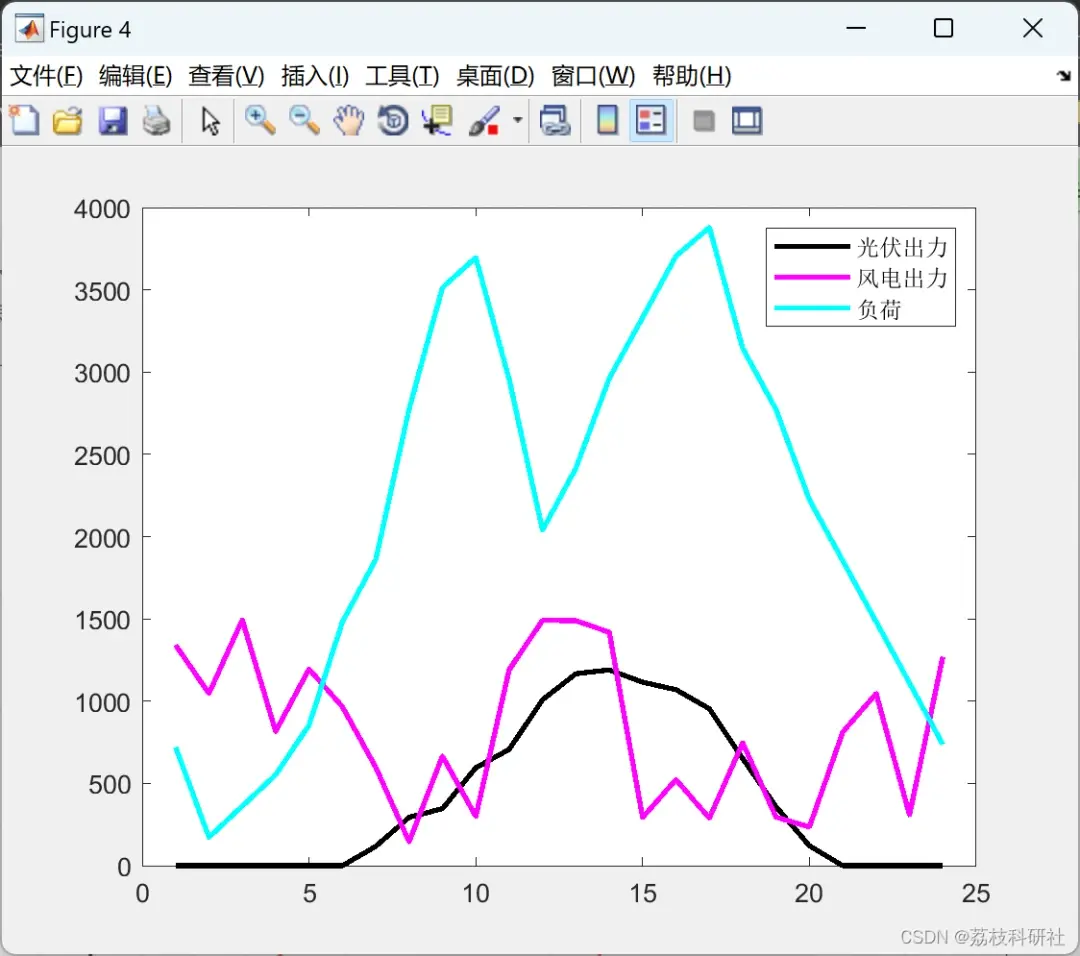
Task: Open the 文件(F) menu
Action: click(x=47, y=76)
